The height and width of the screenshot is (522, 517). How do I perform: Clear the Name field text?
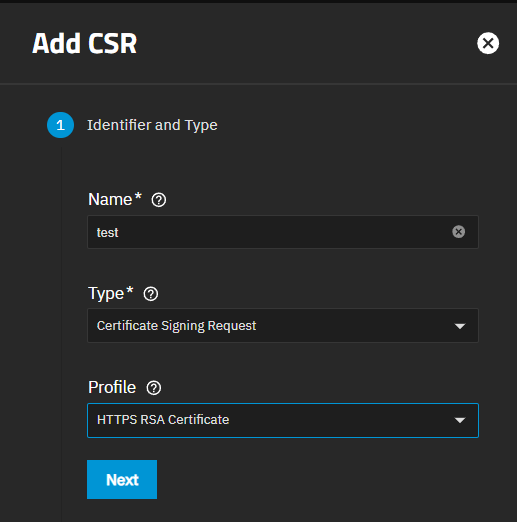tap(458, 232)
